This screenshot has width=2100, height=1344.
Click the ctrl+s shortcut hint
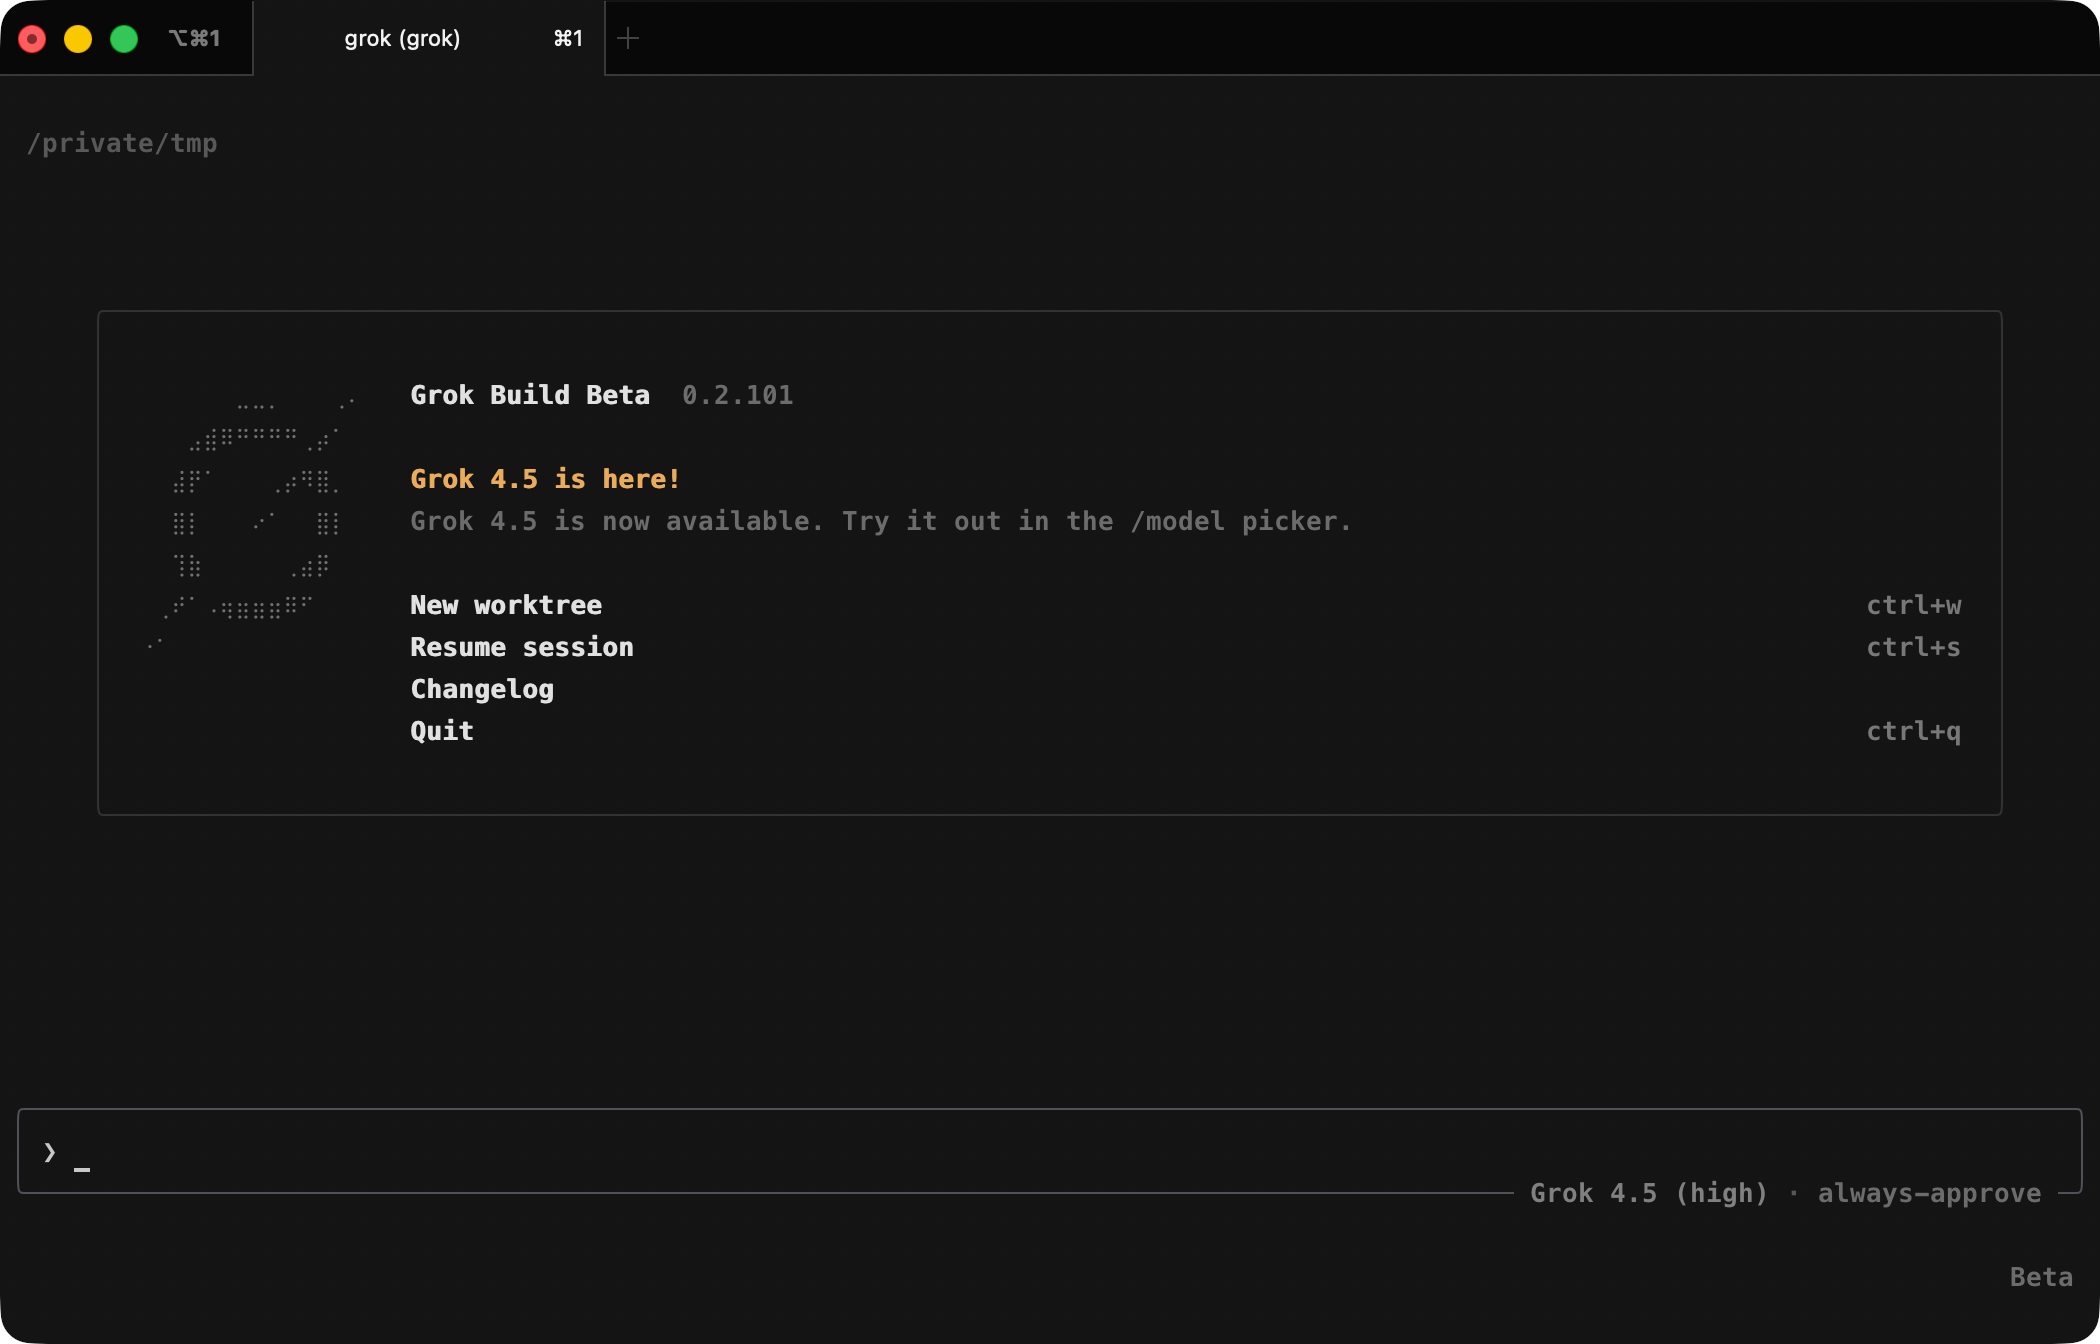click(1914, 647)
